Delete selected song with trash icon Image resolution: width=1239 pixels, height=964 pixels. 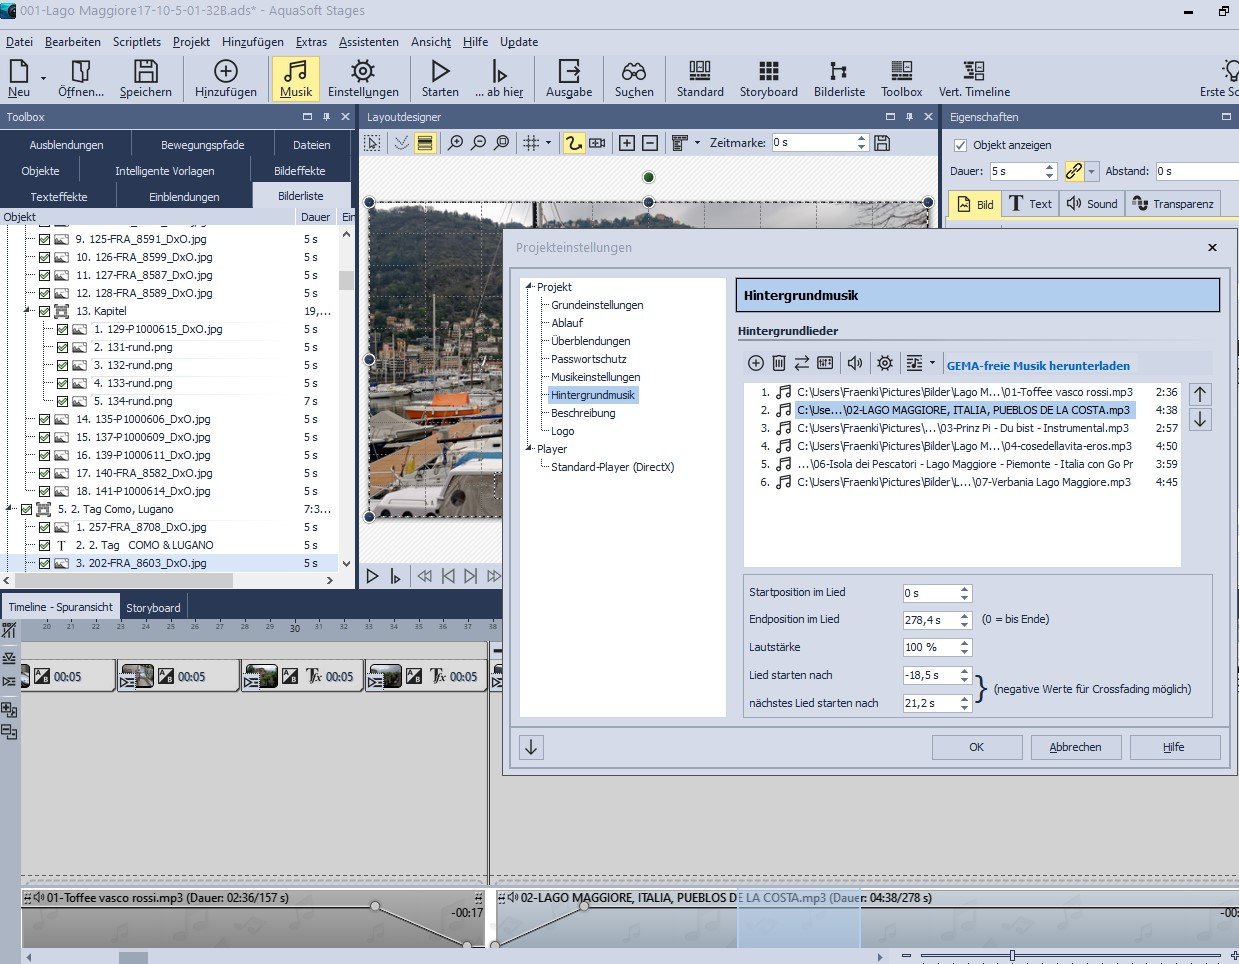[779, 363]
